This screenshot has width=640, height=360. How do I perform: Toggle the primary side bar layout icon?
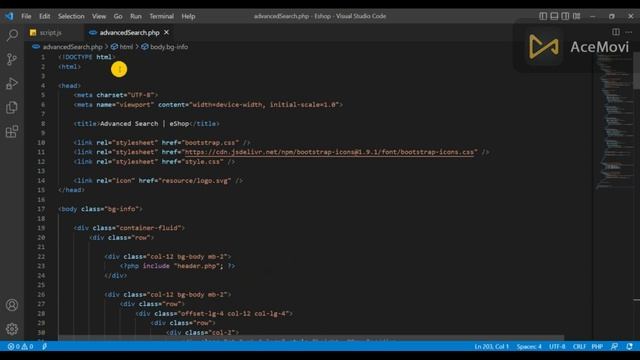(x=543, y=16)
